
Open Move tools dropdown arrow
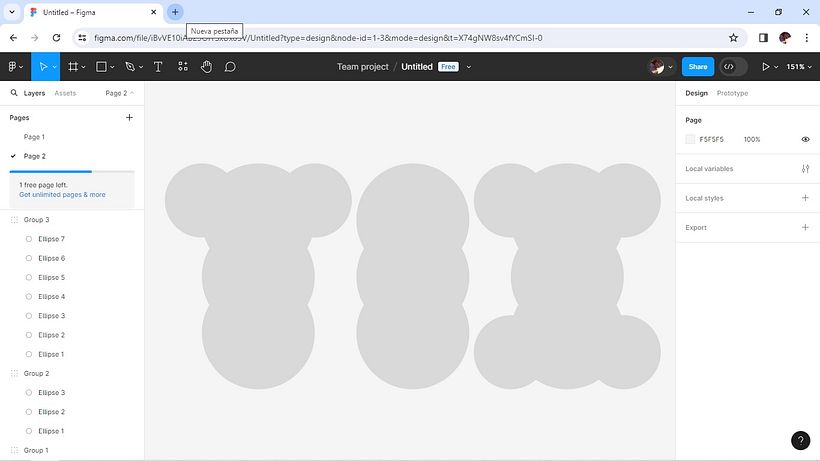point(54,67)
